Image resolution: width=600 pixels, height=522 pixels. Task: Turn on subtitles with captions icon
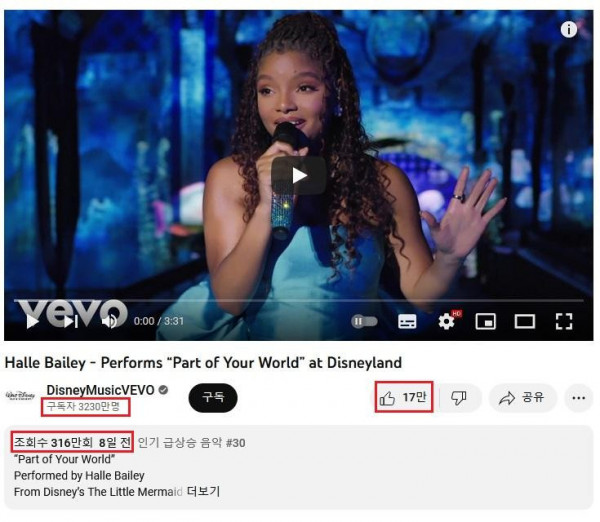pos(407,321)
